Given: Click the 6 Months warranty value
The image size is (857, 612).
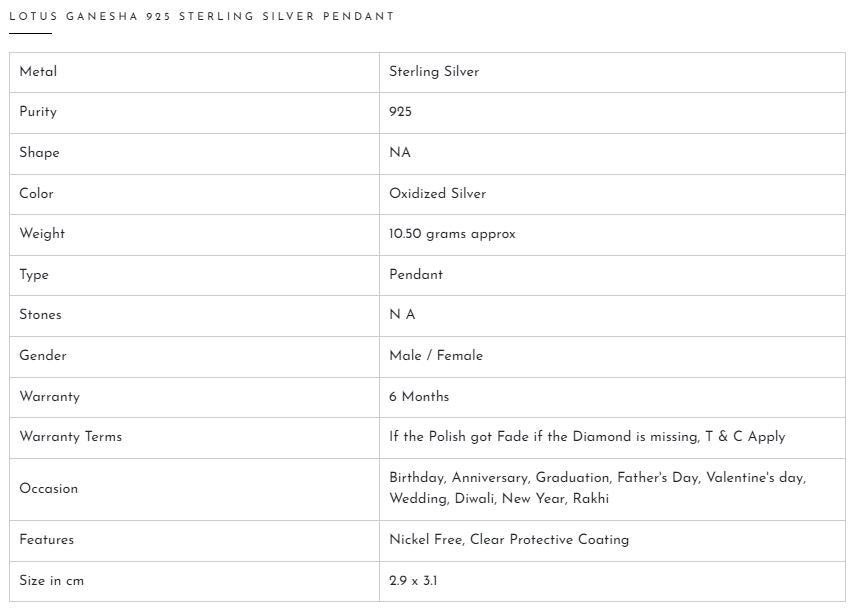Looking at the screenshot, I should coord(419,396).
